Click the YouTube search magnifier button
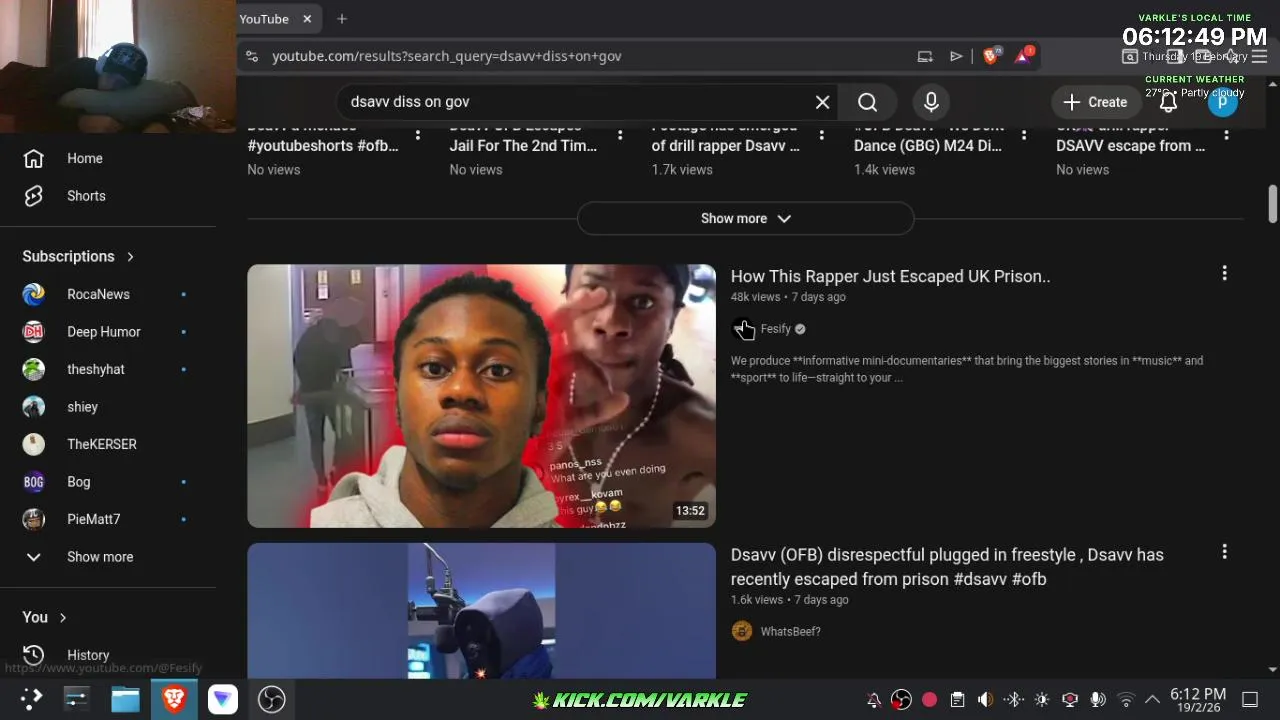1280x720 pixels. pyautogui.click(x=867, y=102)
